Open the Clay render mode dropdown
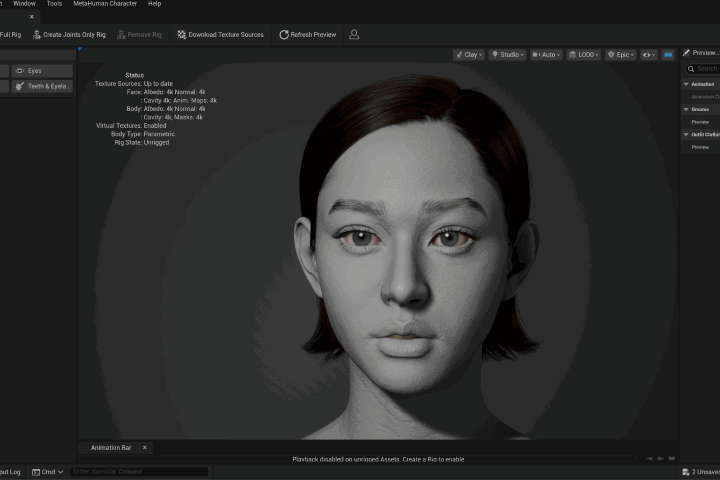 (469, 55)
